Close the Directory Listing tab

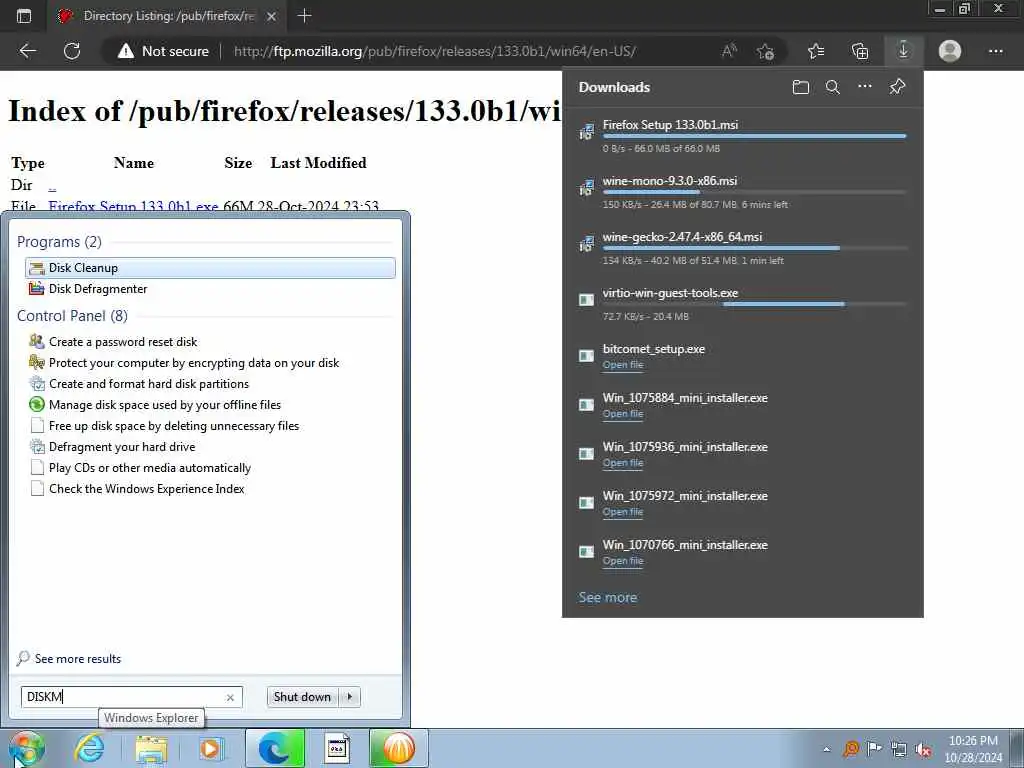272,16
